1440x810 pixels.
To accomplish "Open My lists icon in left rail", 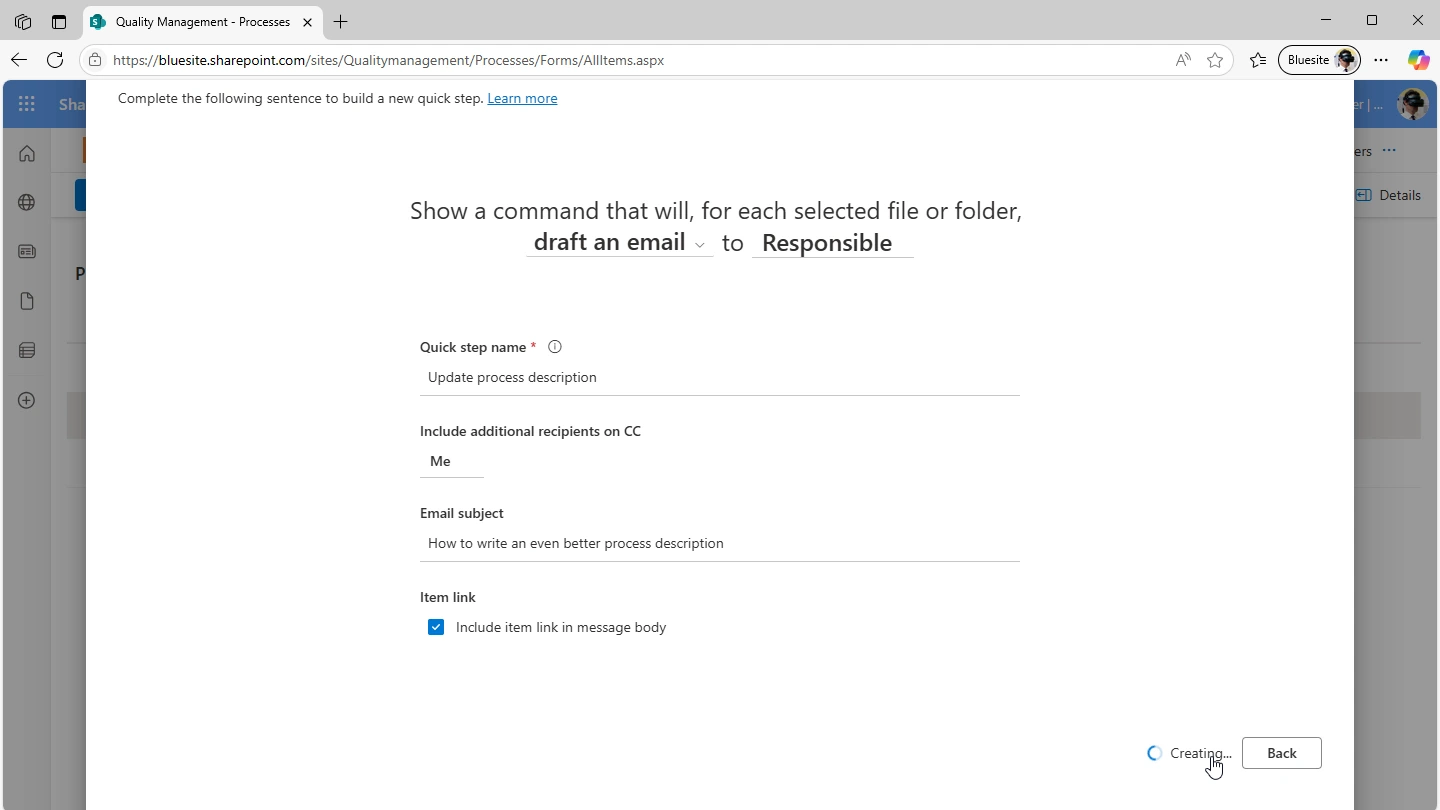I will (x=27, y=350).
